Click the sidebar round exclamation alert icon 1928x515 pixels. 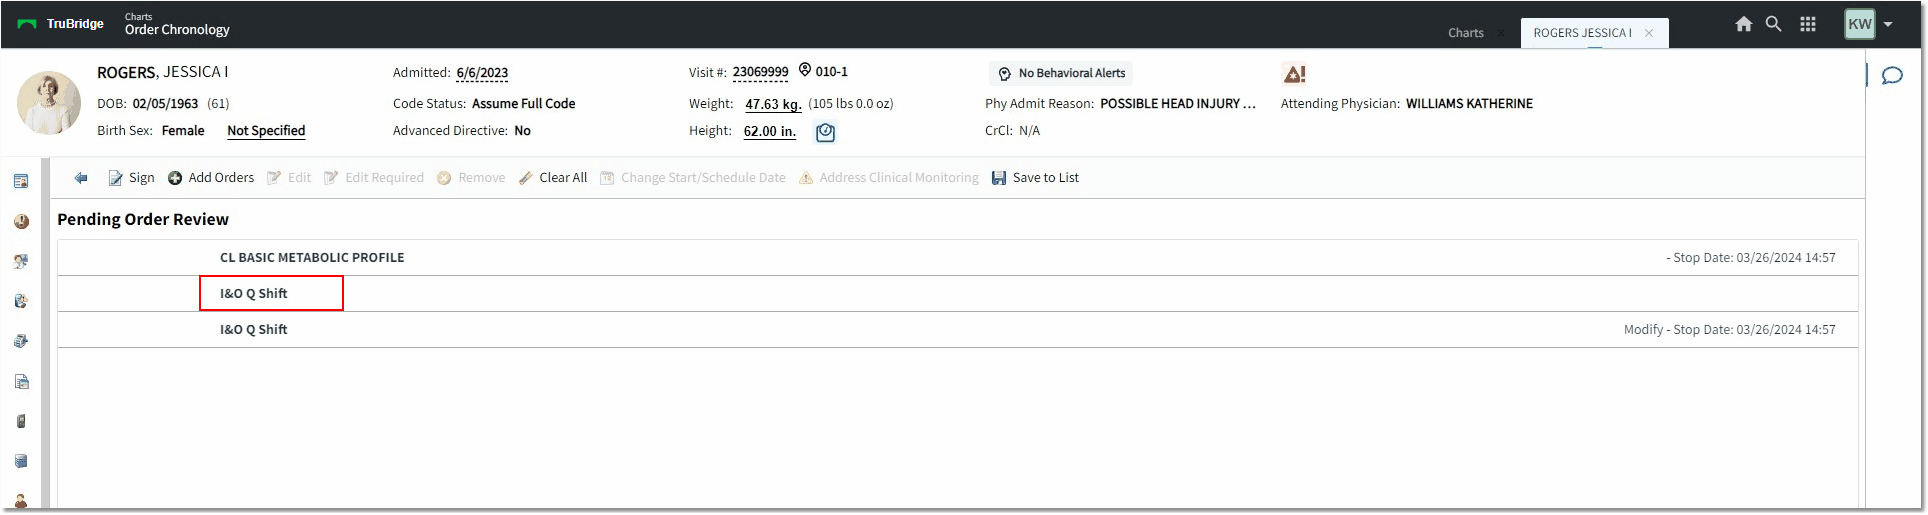coord(21,221)
